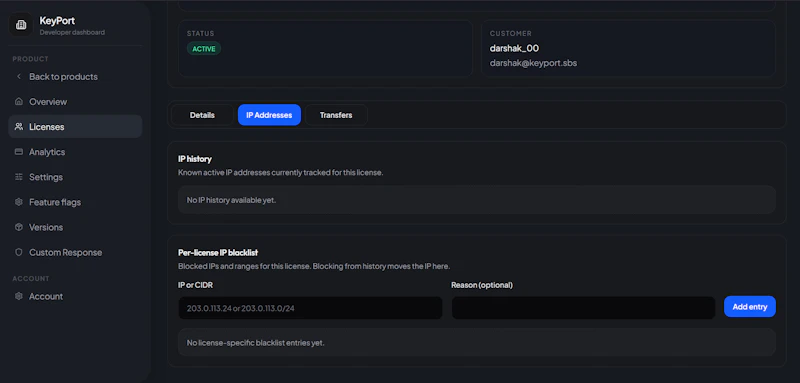
Task: Open Account page
Action: (75, 296)
